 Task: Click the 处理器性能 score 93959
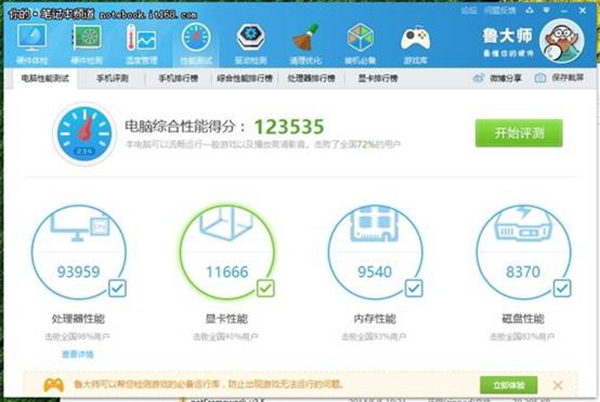78,272
